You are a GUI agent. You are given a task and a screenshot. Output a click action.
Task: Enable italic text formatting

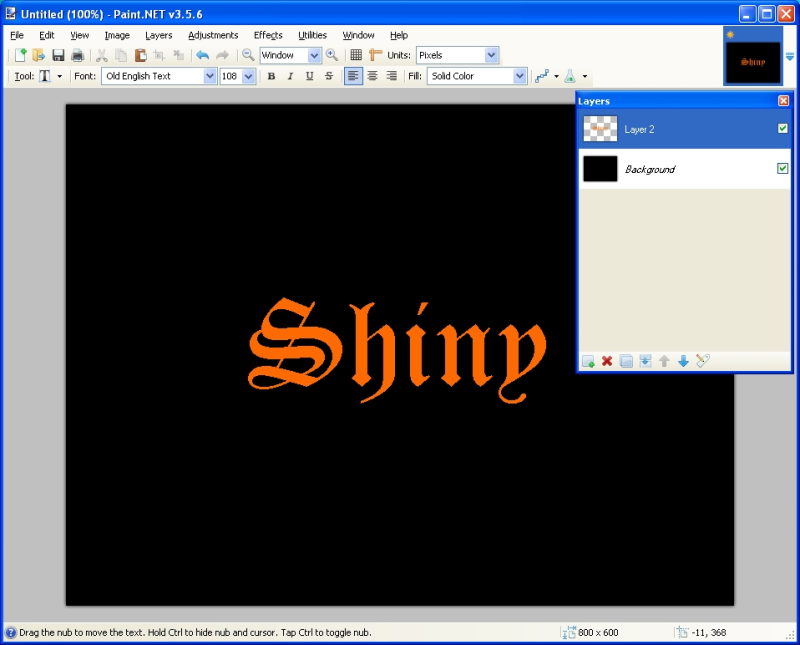point(290,75)
